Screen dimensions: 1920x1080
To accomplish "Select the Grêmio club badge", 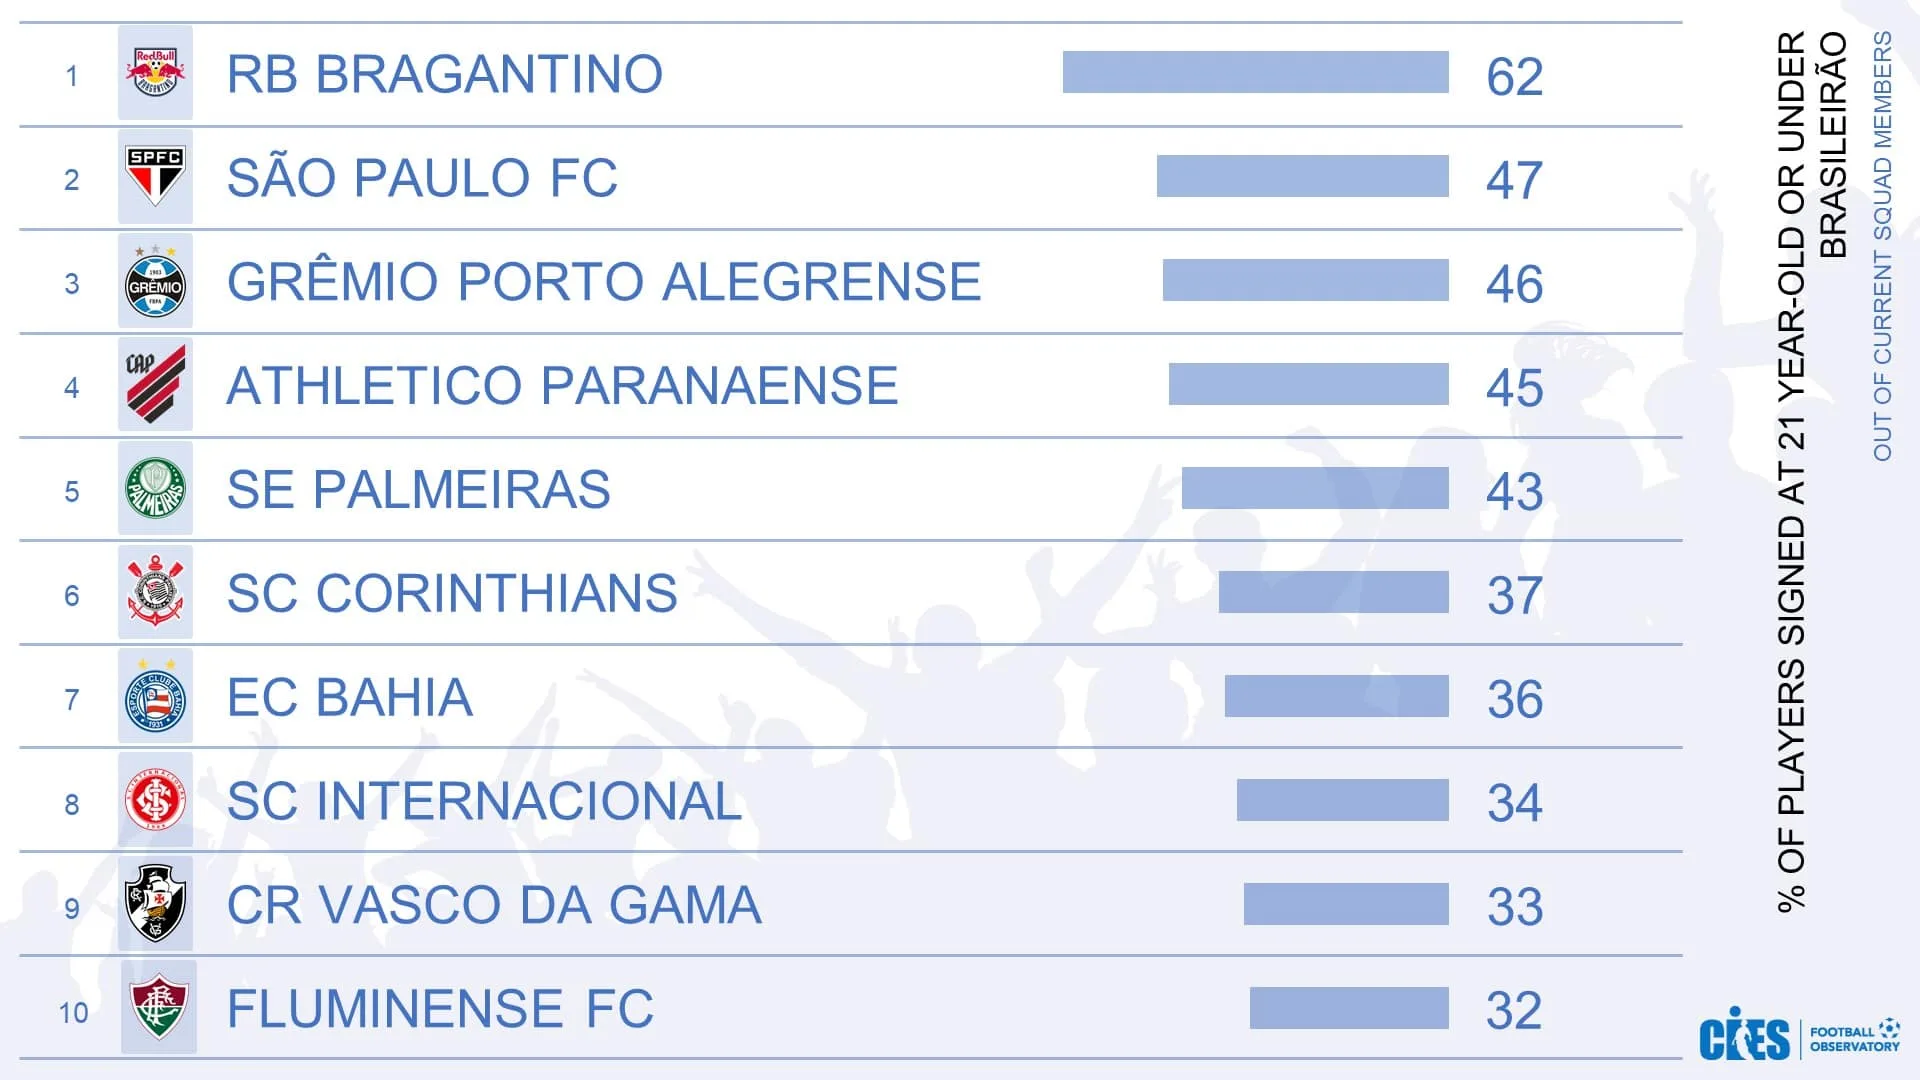I will point(155,282).
